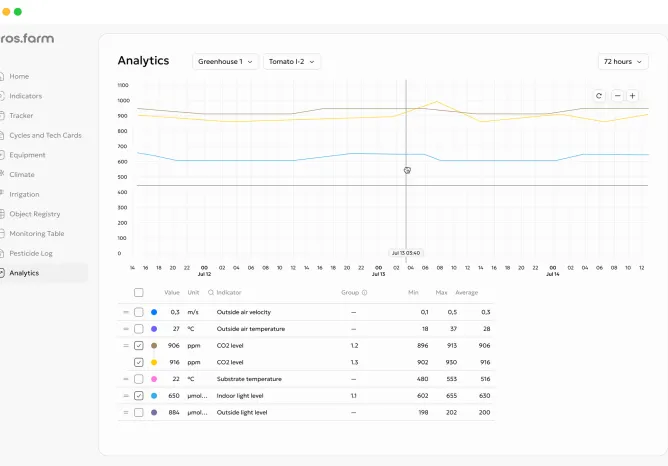Check Substrate temperature checkbox
This screenshot has height=466, width=668.
pyautogui.click(x=138, y=379)
